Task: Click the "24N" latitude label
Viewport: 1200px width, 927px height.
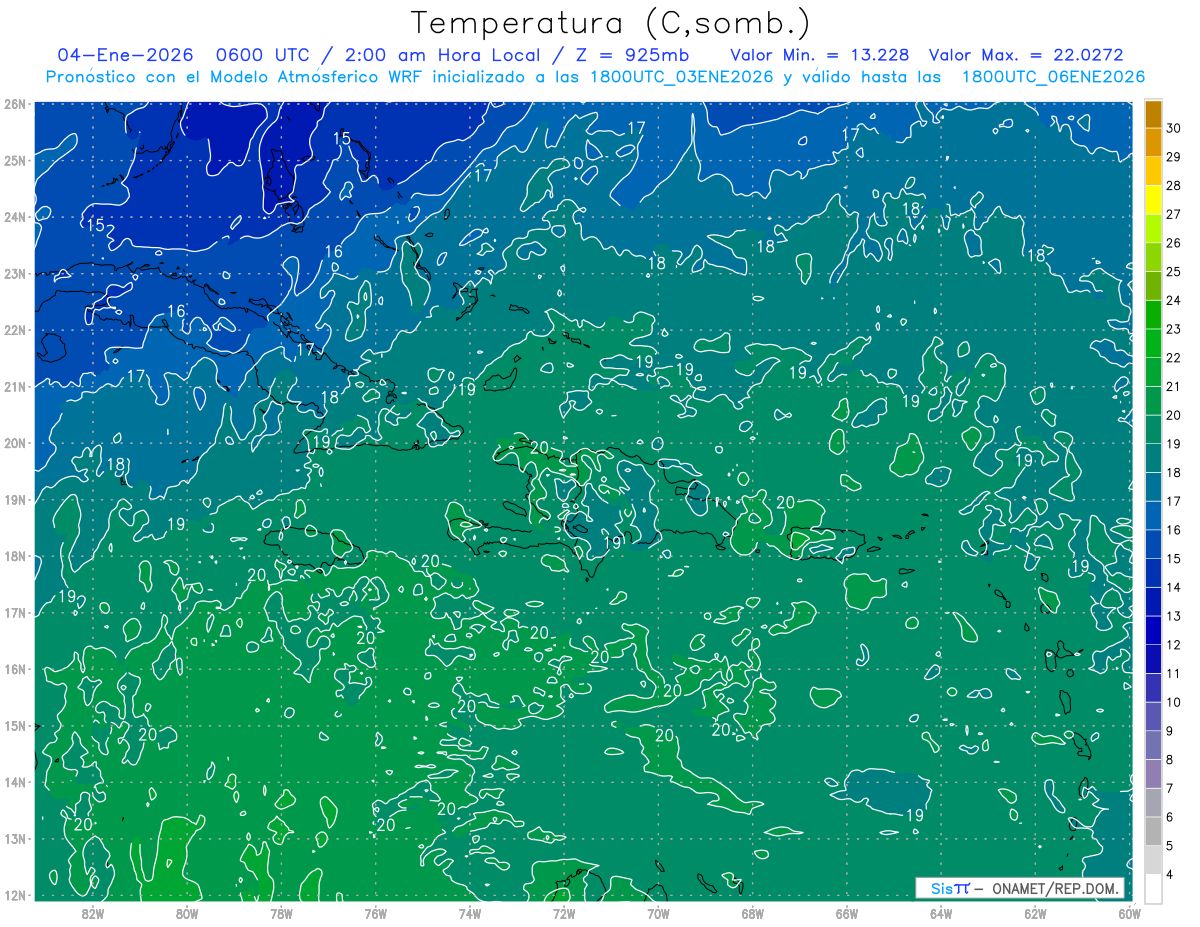Action: (14, 217)
